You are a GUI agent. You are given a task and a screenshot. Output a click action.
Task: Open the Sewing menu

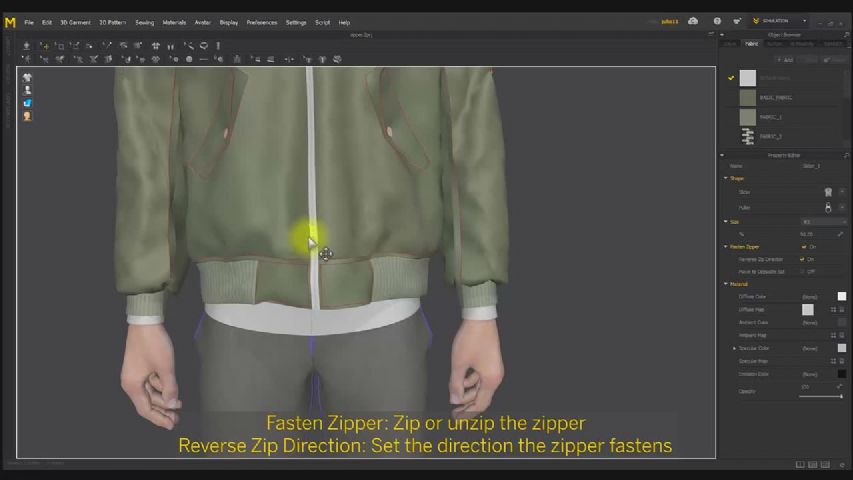145,22
